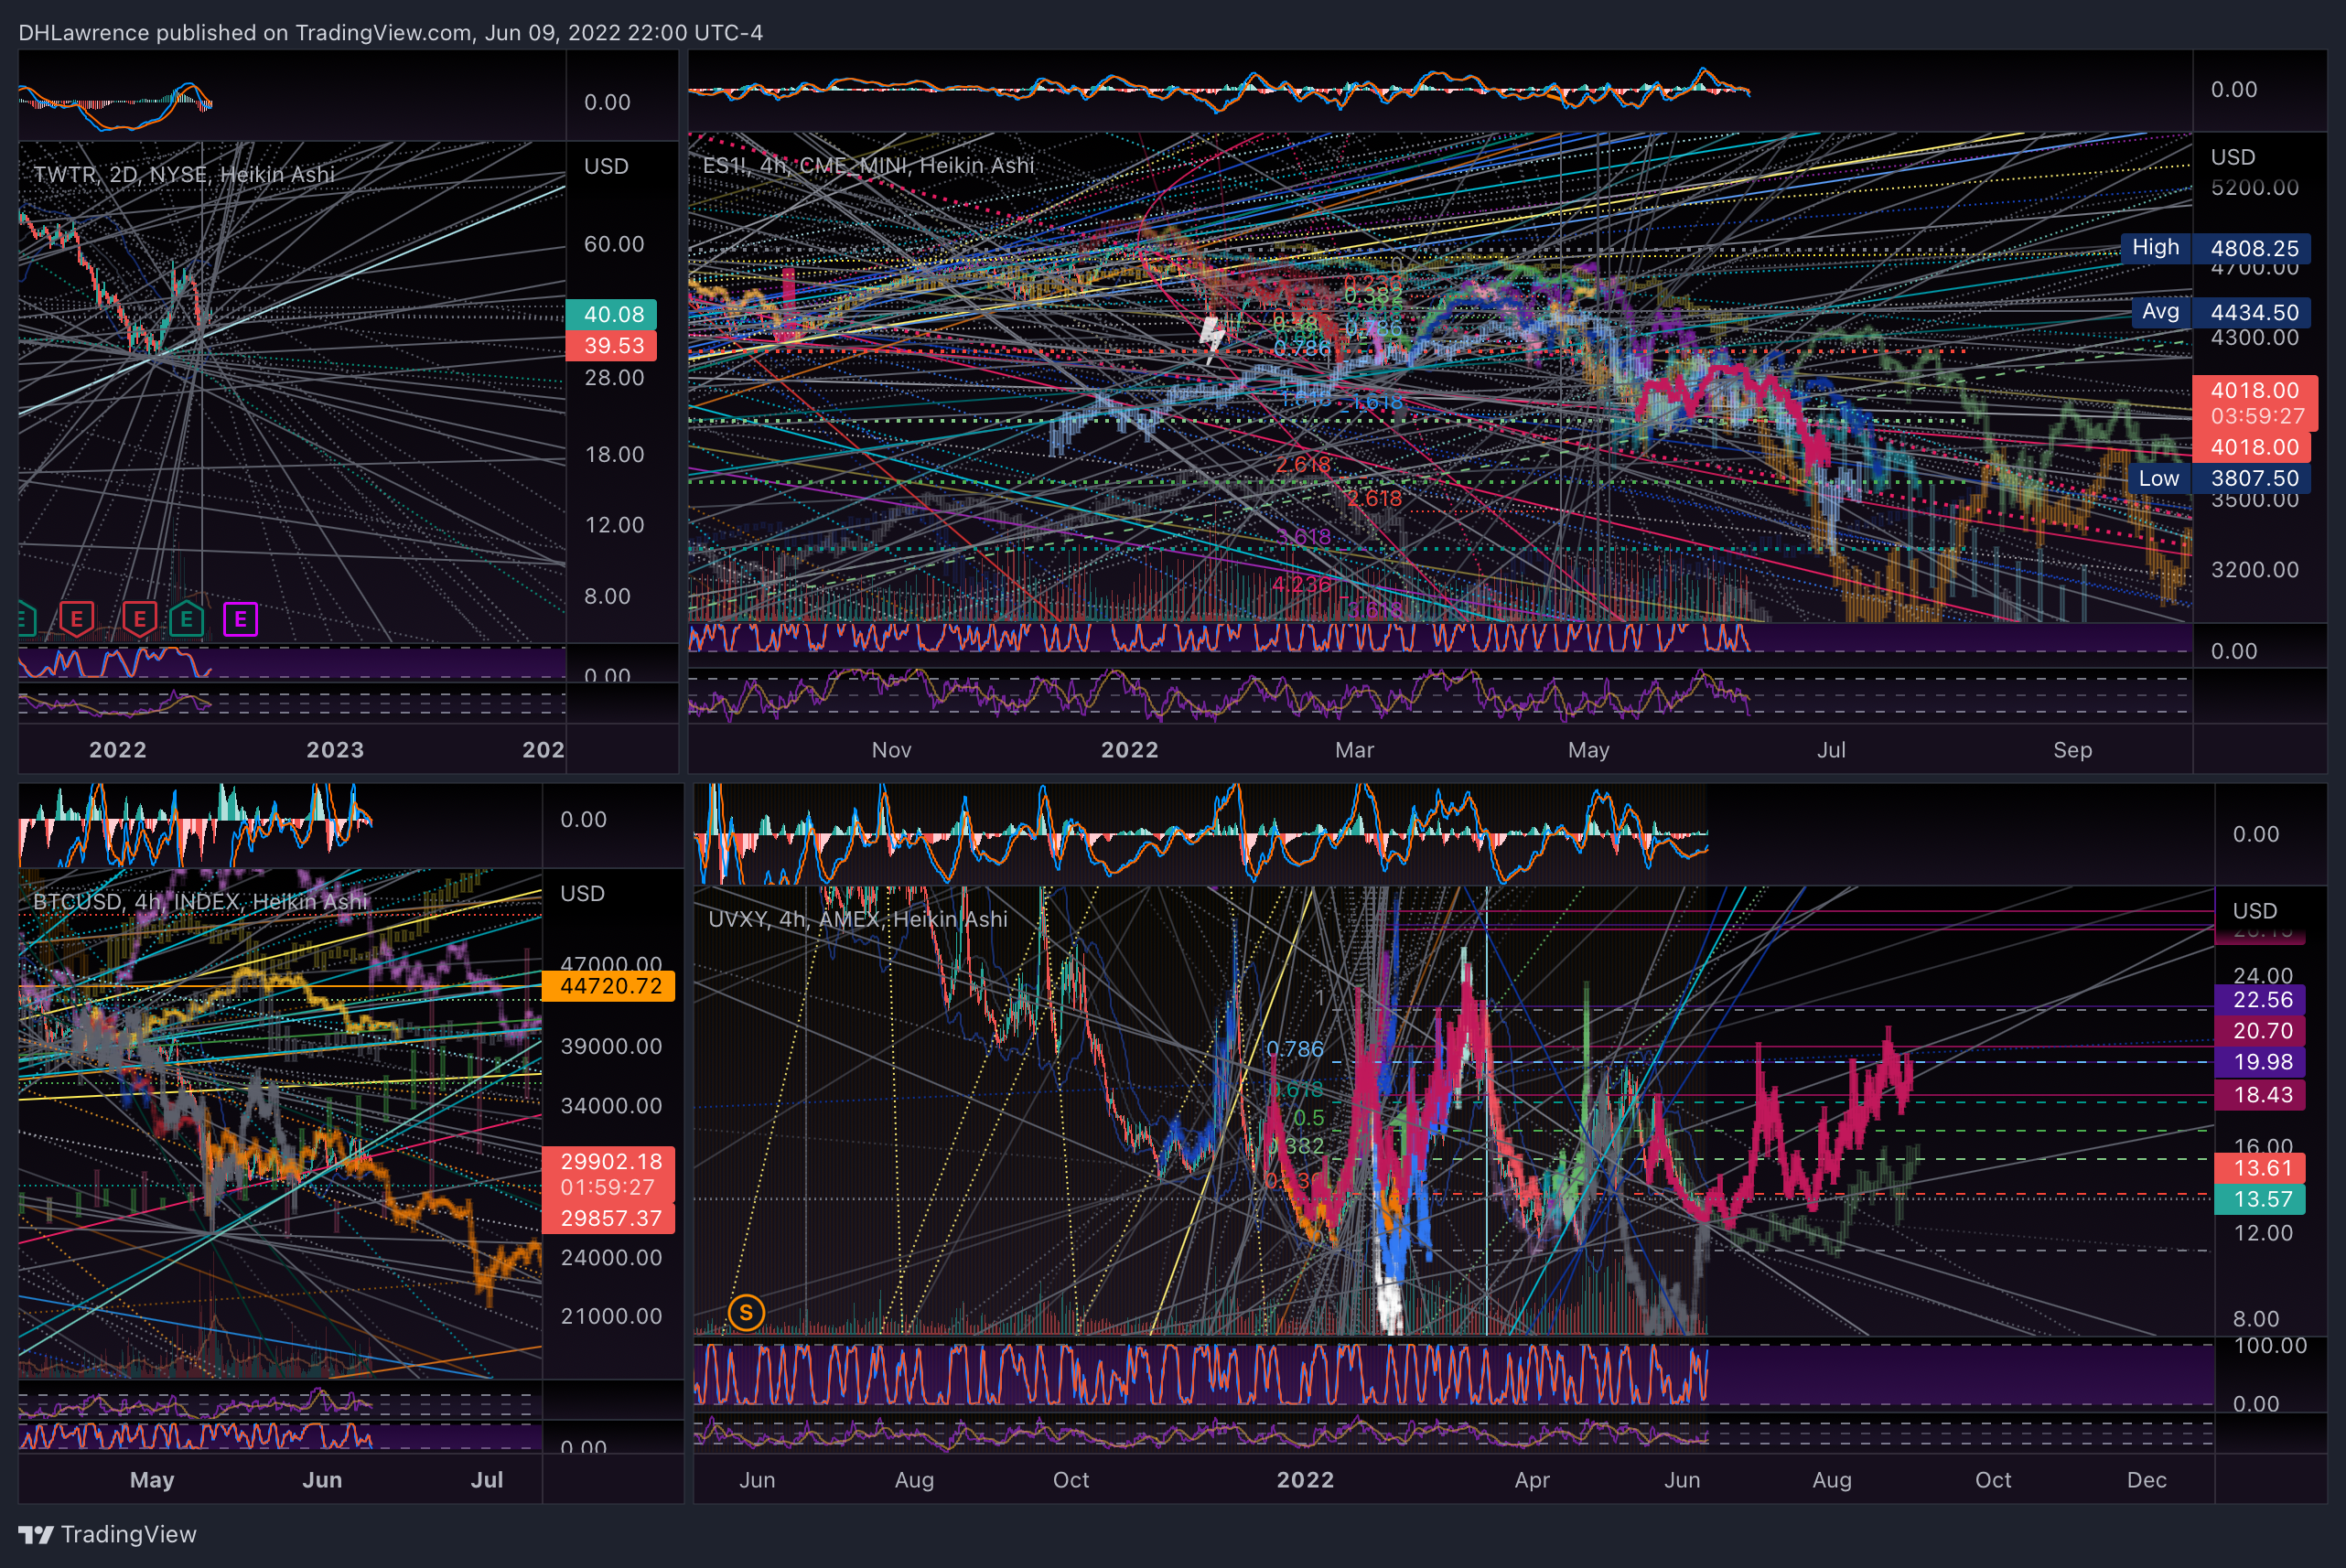2346x1568 pixels.
Task: Click the 60.00 tick on TWTR price axis
Action: [614, 244]
